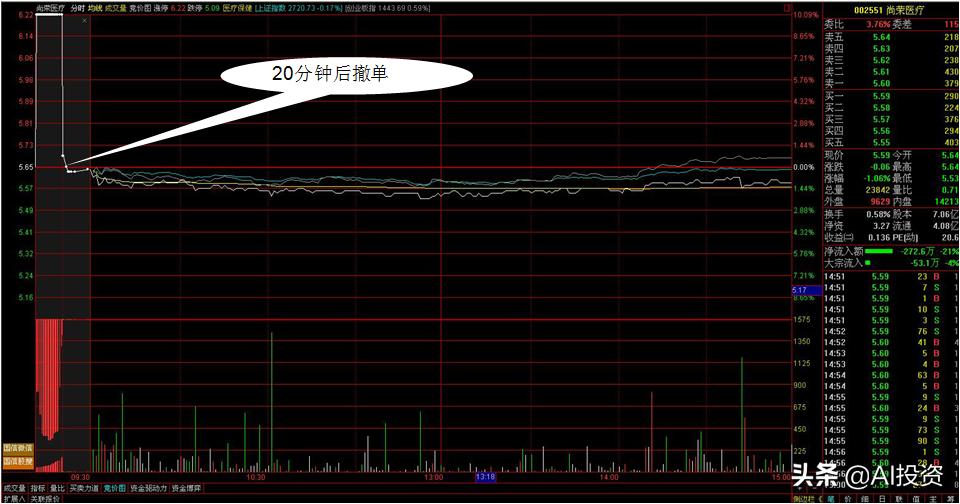This screenshot has width=960, height=504.
Task: Select the 日 daily tab in sidebar
Action: click(x=882, y=499)
